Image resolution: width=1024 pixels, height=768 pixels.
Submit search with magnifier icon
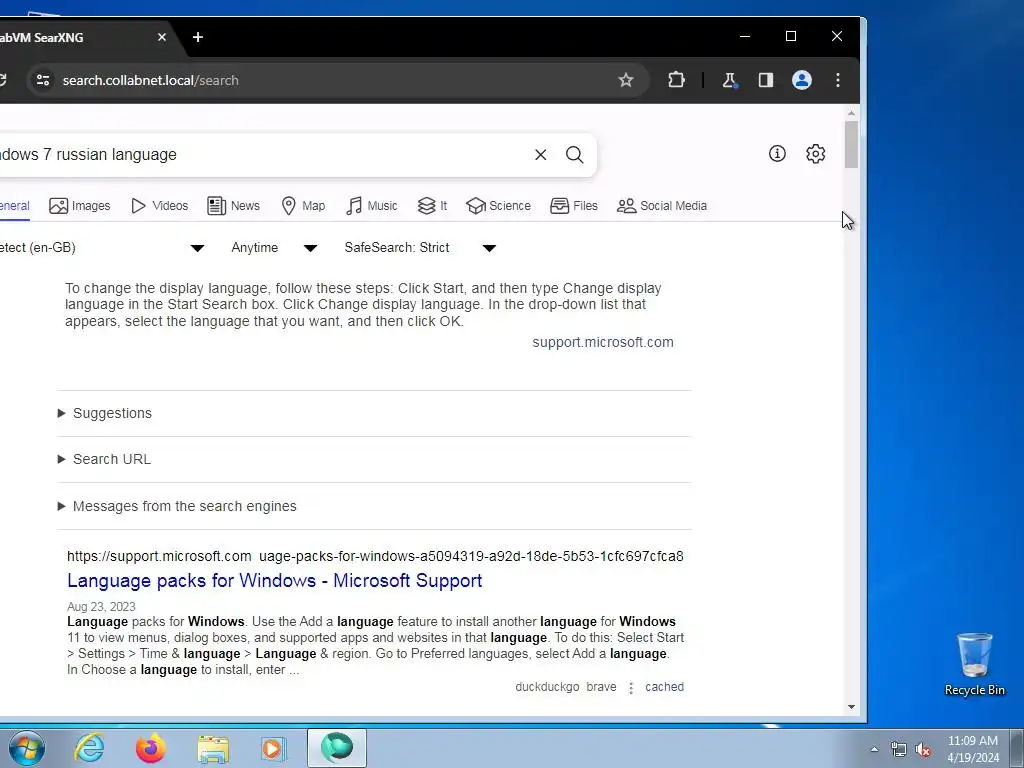click(575, 155)
